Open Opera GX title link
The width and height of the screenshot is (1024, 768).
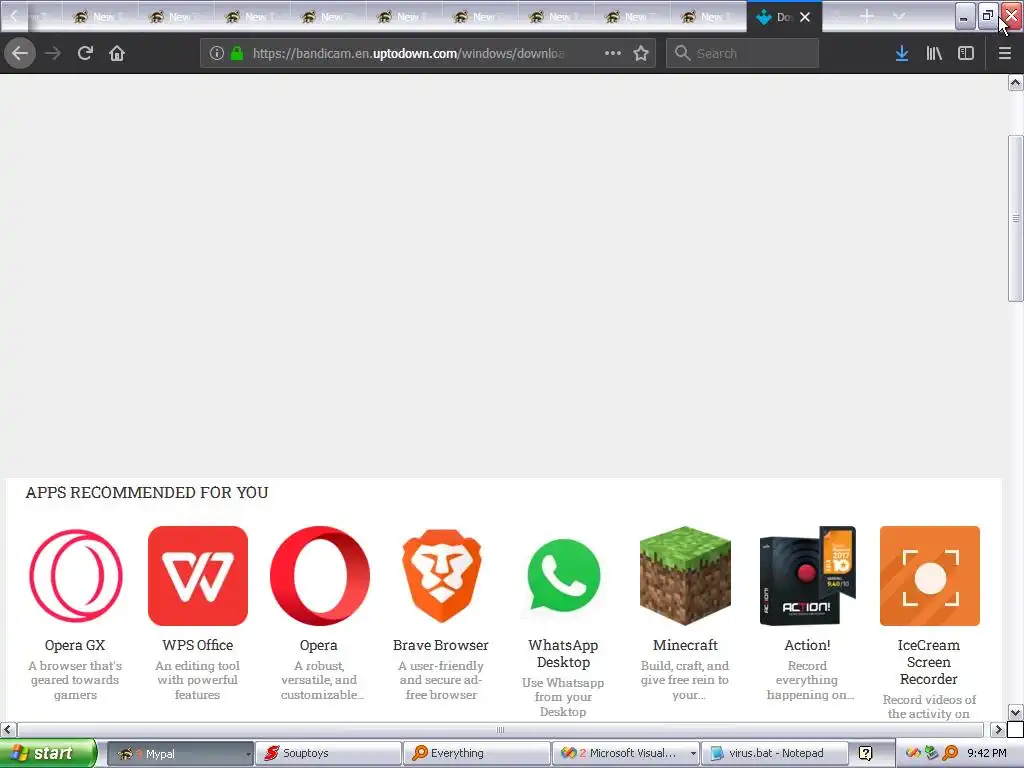point(75,645)
